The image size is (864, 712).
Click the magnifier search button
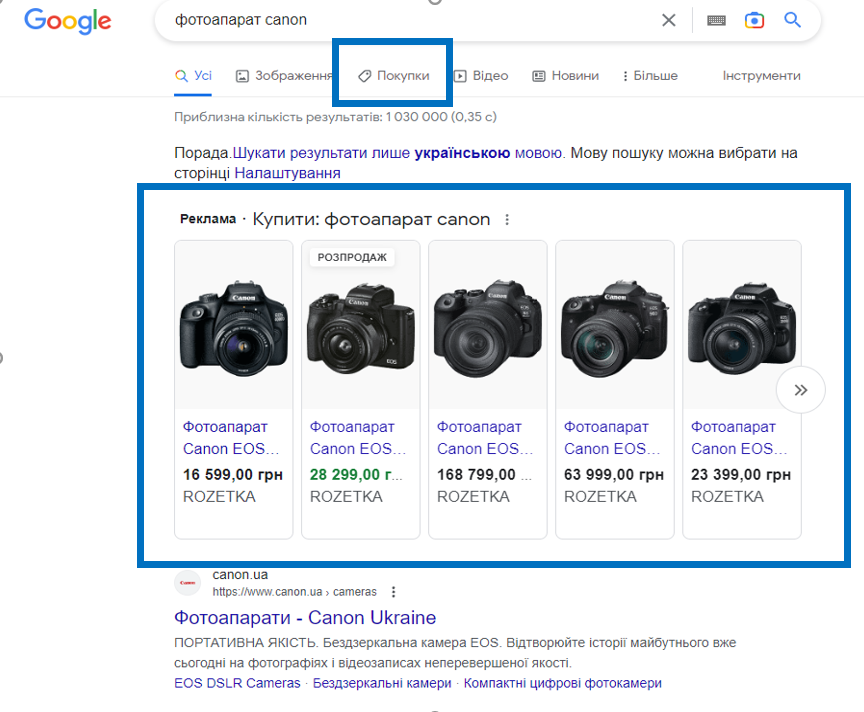pyautogui.click(x=792, y=20)
